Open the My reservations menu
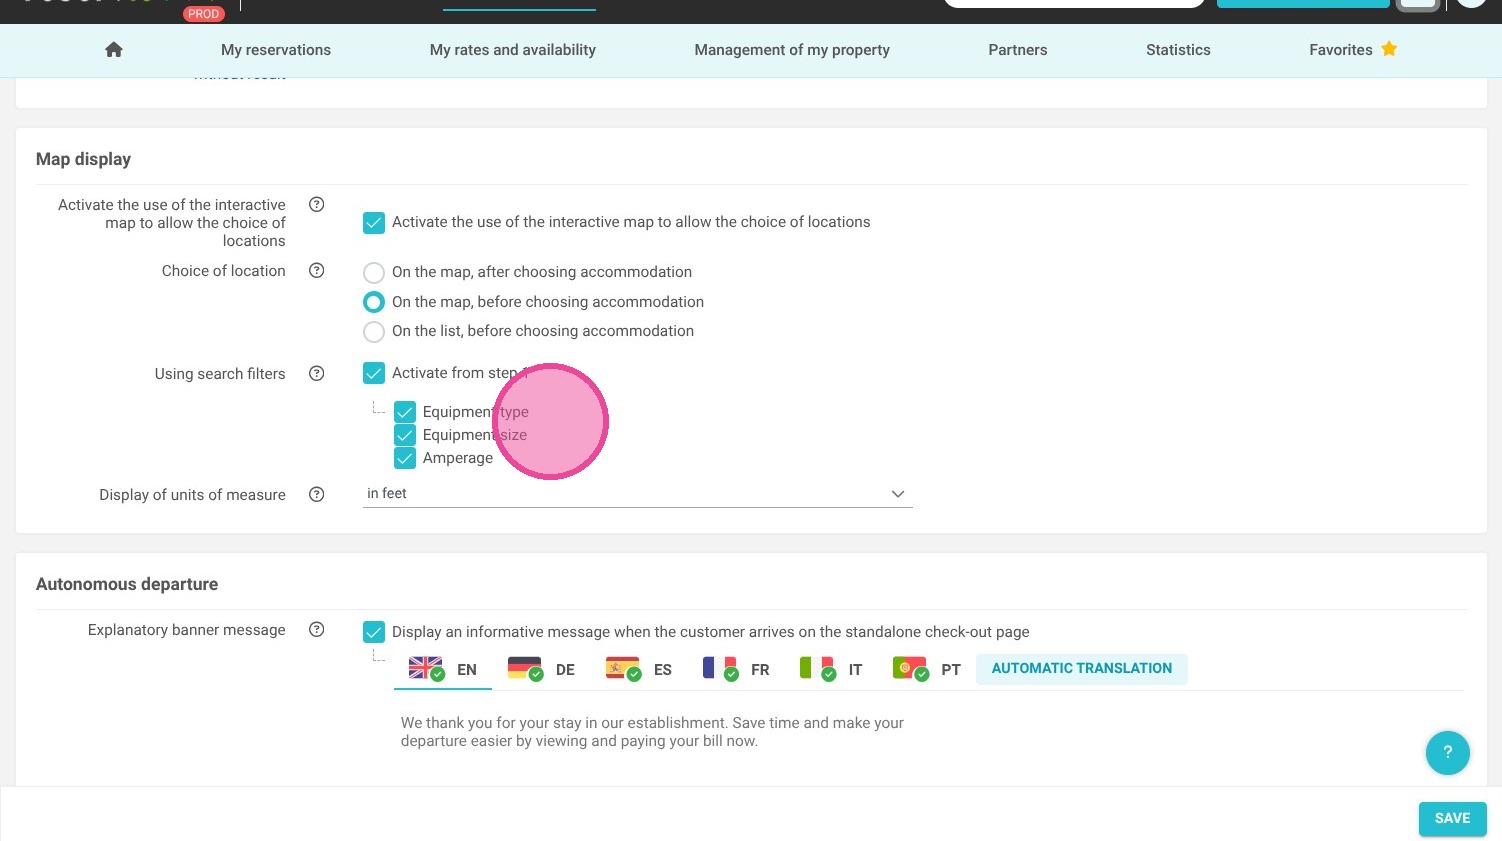The height and width of the screenshot is (841, 1502). pos(276,50)
